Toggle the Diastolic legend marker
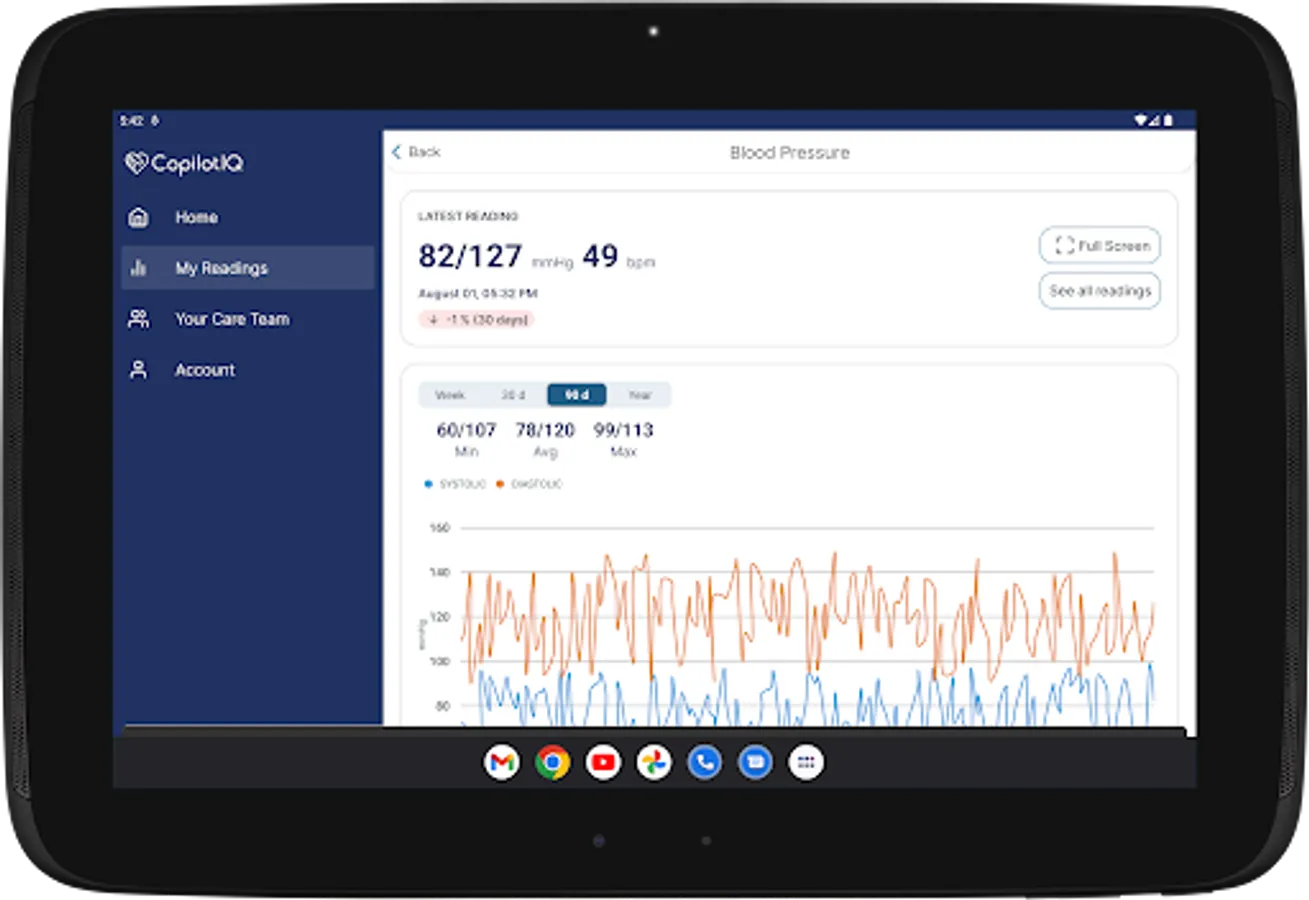 point(500,484)
